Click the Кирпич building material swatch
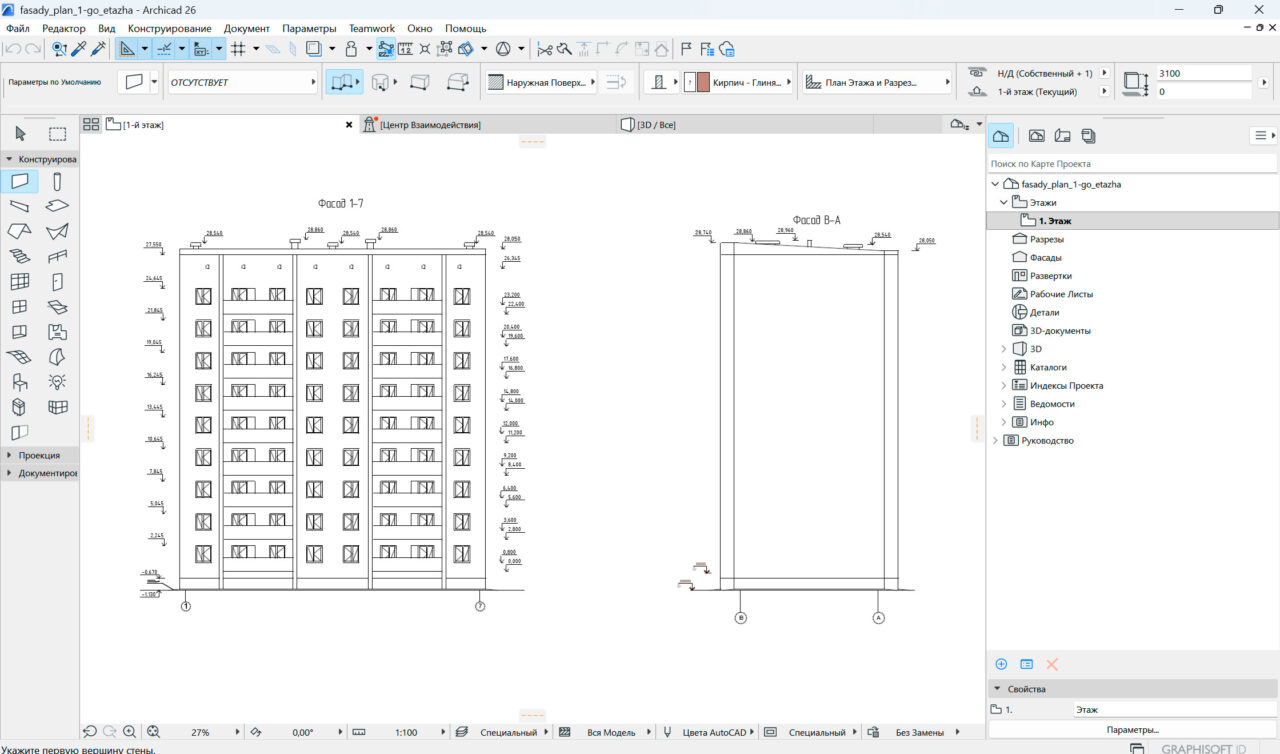Screen dimensions: 1280x754 [703, 83]
